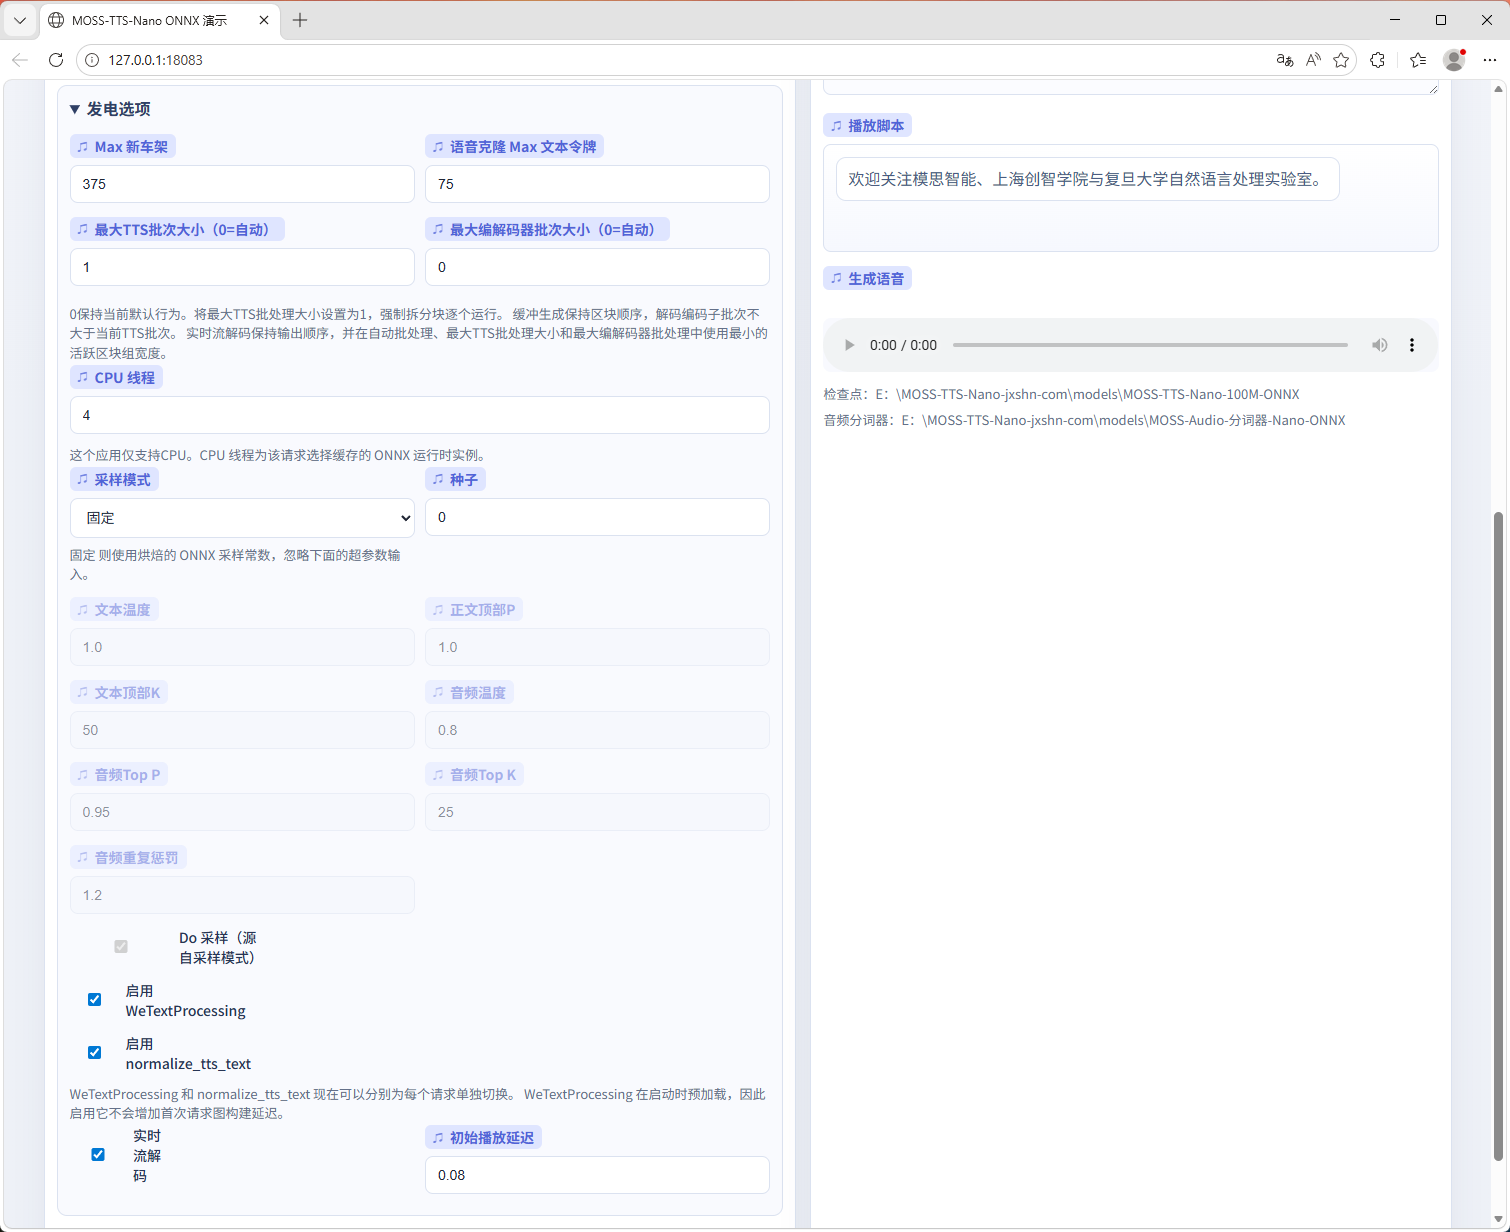Open the read aloud icon in address bar
The height and width of the screenshot is (1232, 1510).
pos(1313,60)
